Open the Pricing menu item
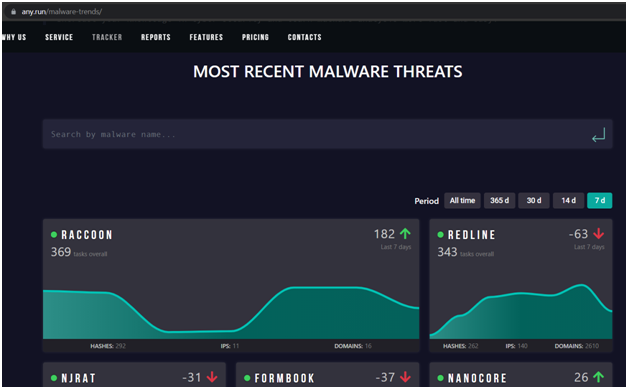The image size is (628, 389). tap(255, 37)
